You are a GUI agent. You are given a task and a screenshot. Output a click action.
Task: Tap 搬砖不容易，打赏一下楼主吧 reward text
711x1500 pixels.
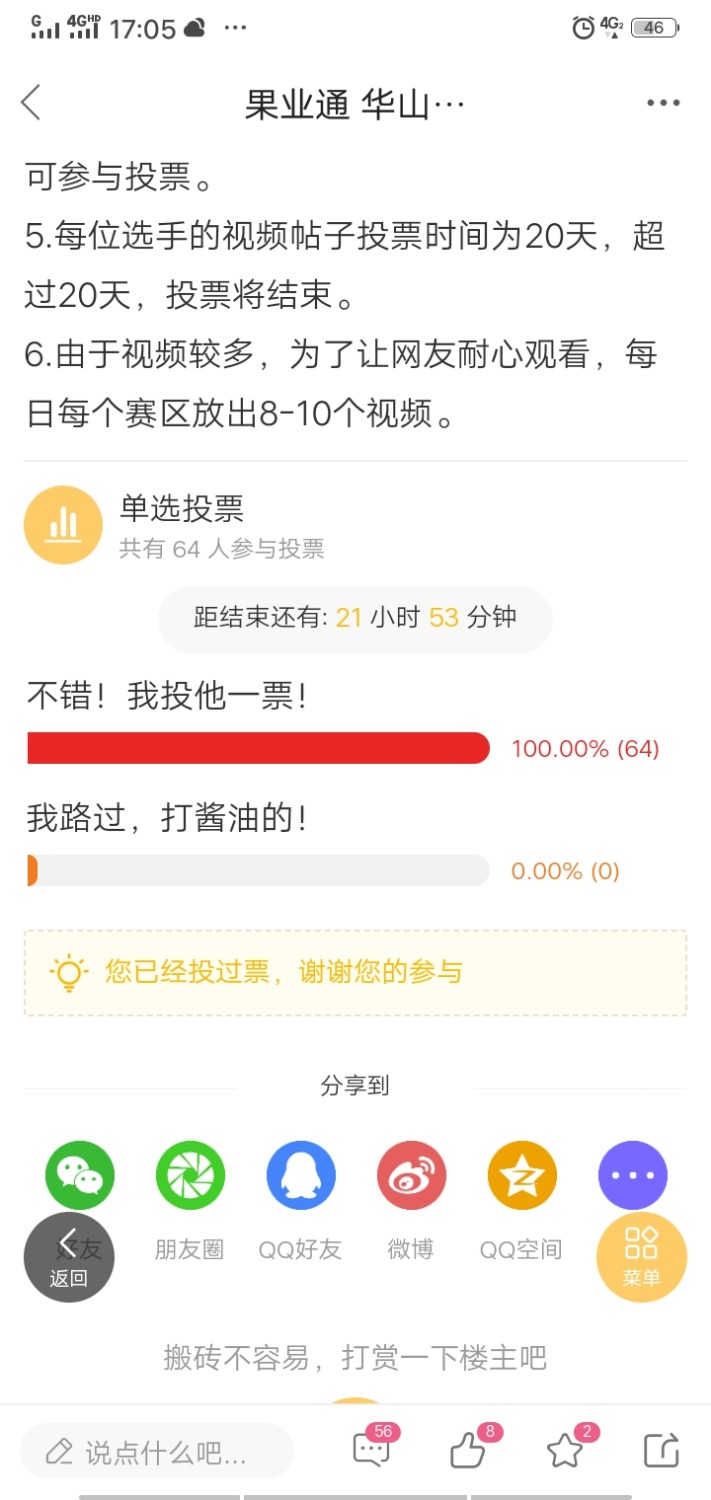355,1357
